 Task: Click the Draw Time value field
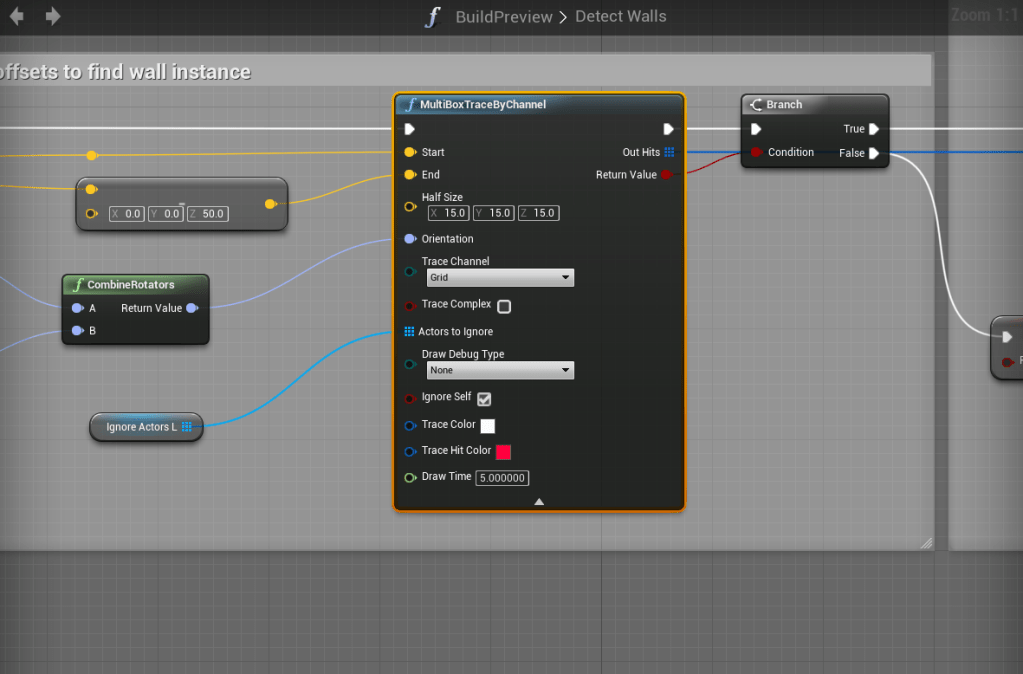[502, 478]
